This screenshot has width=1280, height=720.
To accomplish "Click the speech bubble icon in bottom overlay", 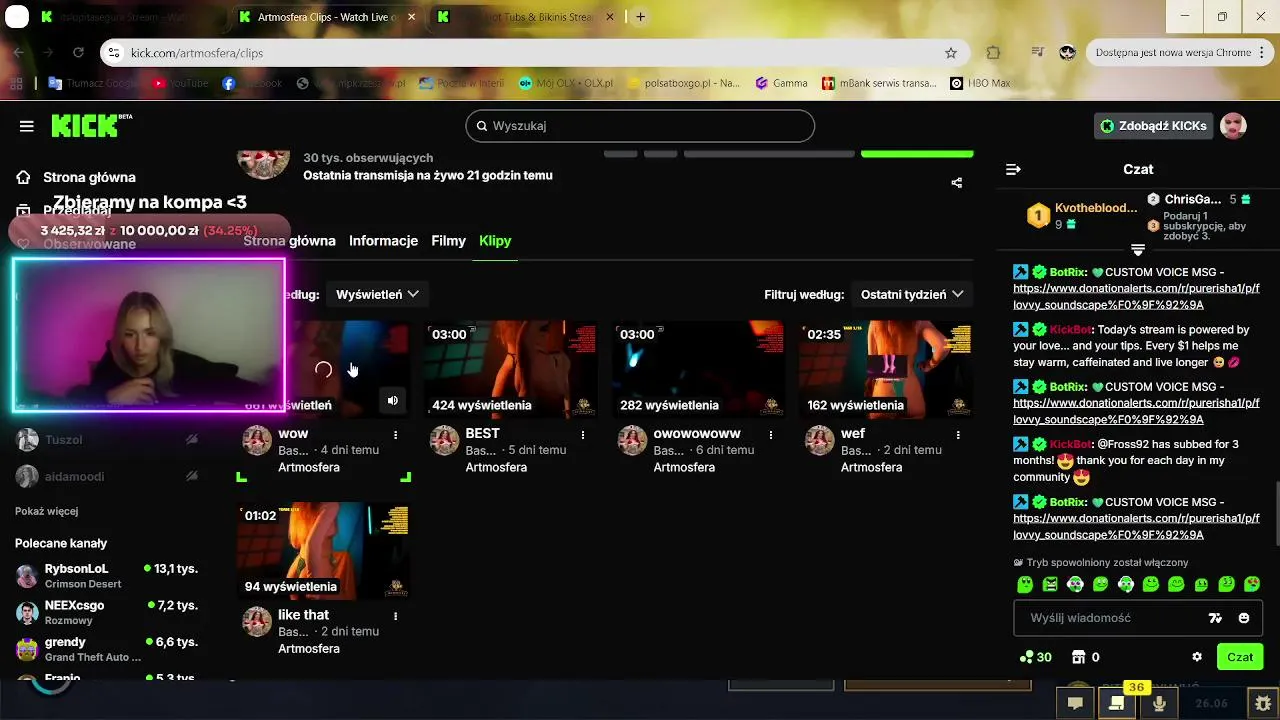I will 1075,703.
